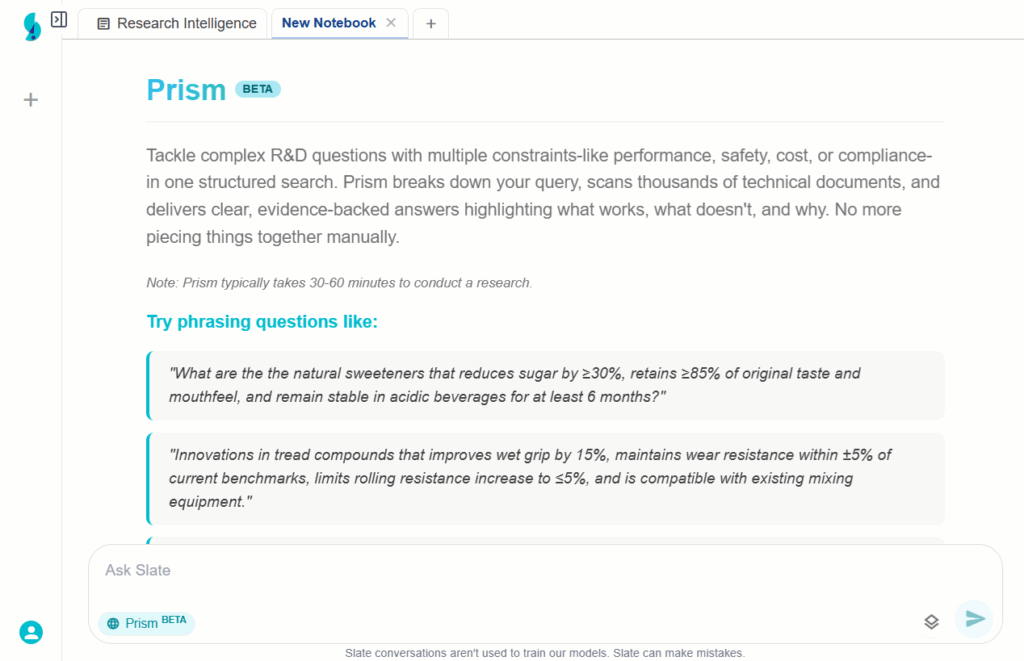This screenshot has height=661, width=1024.
Task: Click the note about 30-60 minutes research
Action: (x=339, y=283)
